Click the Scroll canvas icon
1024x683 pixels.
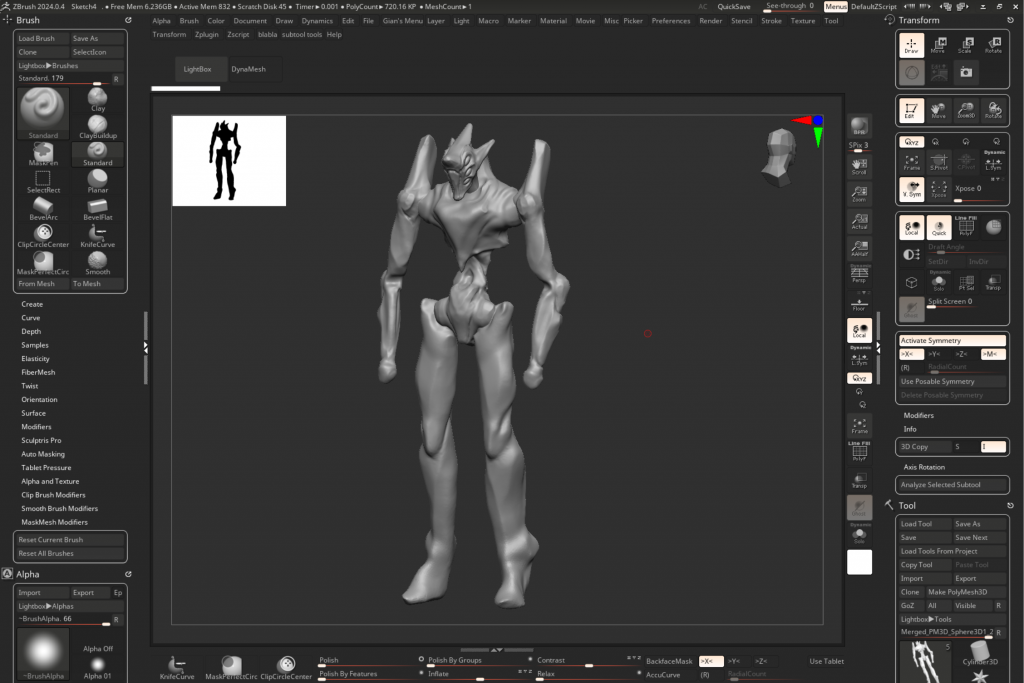click(x=859, y=167)
